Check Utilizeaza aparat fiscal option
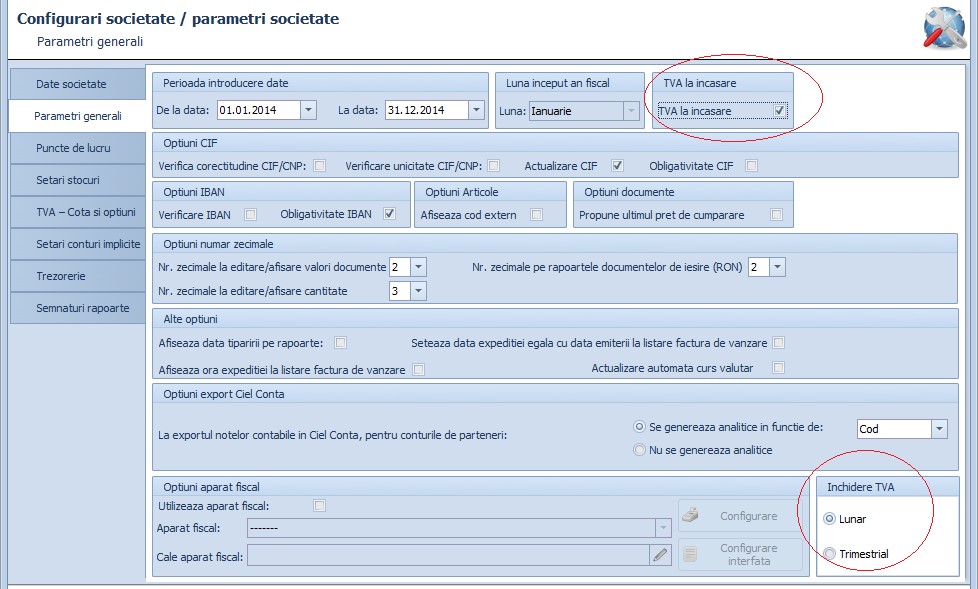 point(319,505)
